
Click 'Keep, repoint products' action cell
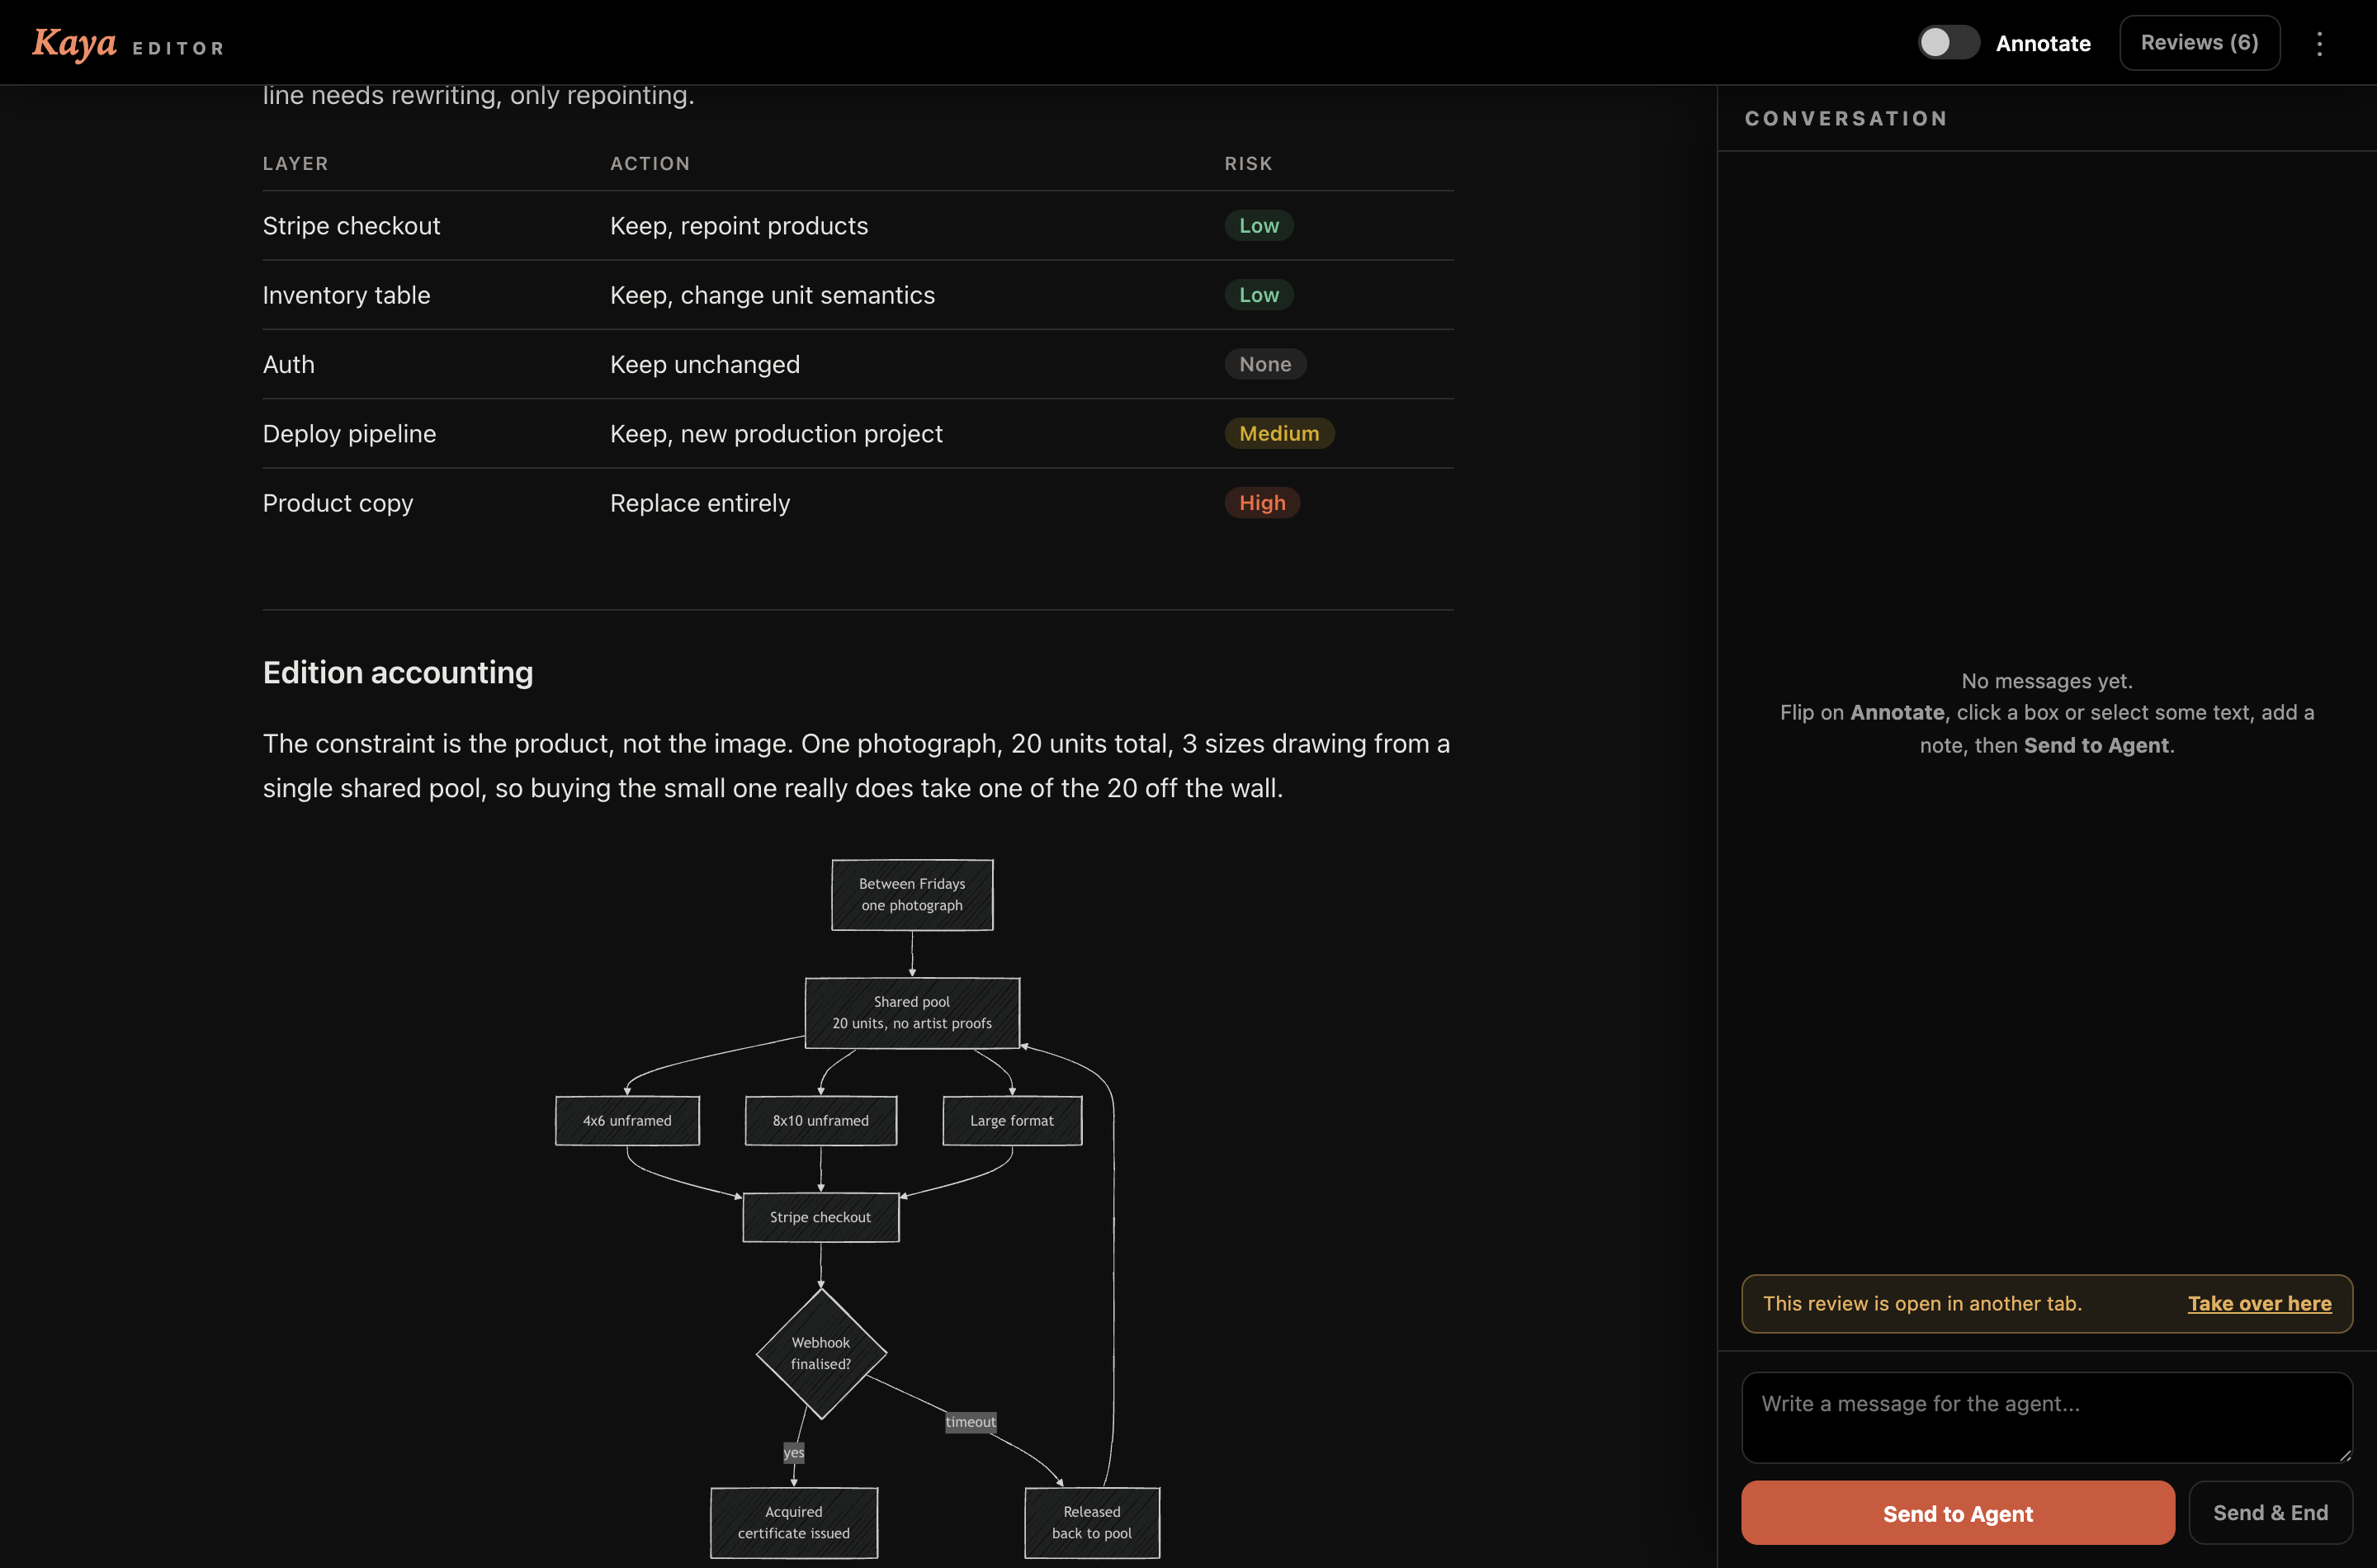pos(739,226)
